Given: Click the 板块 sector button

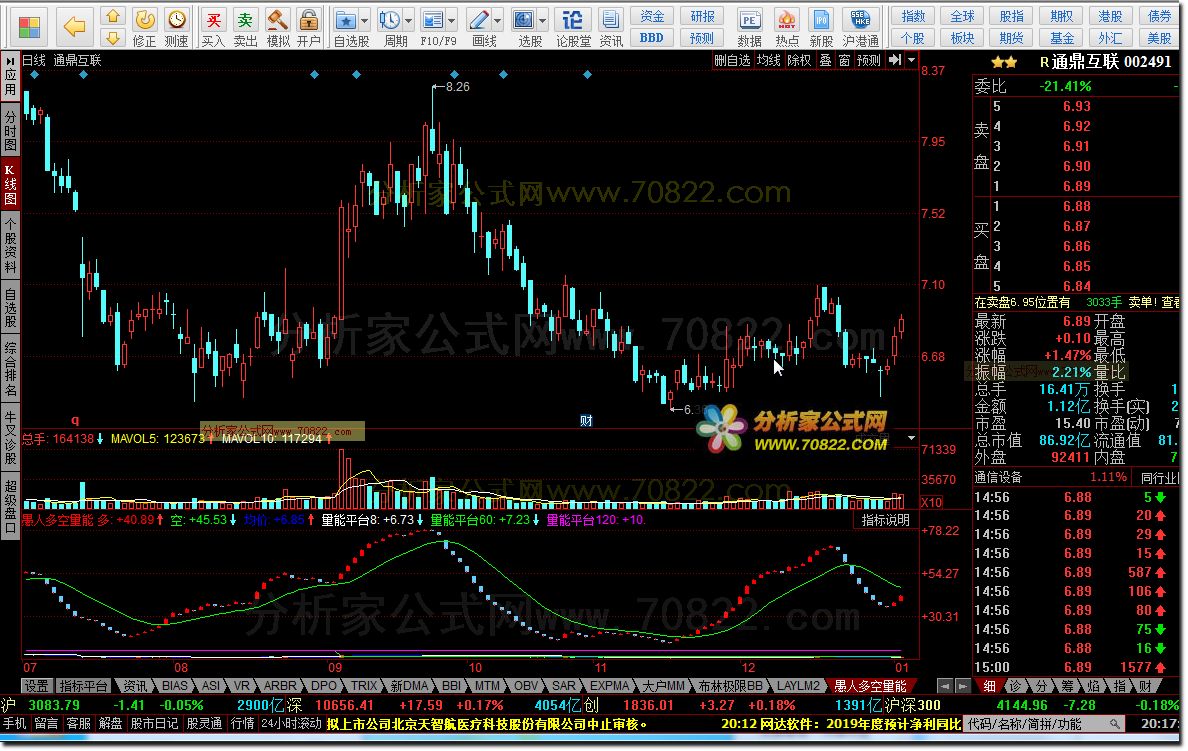Looking at the screenshot, I should coord(962,38).
